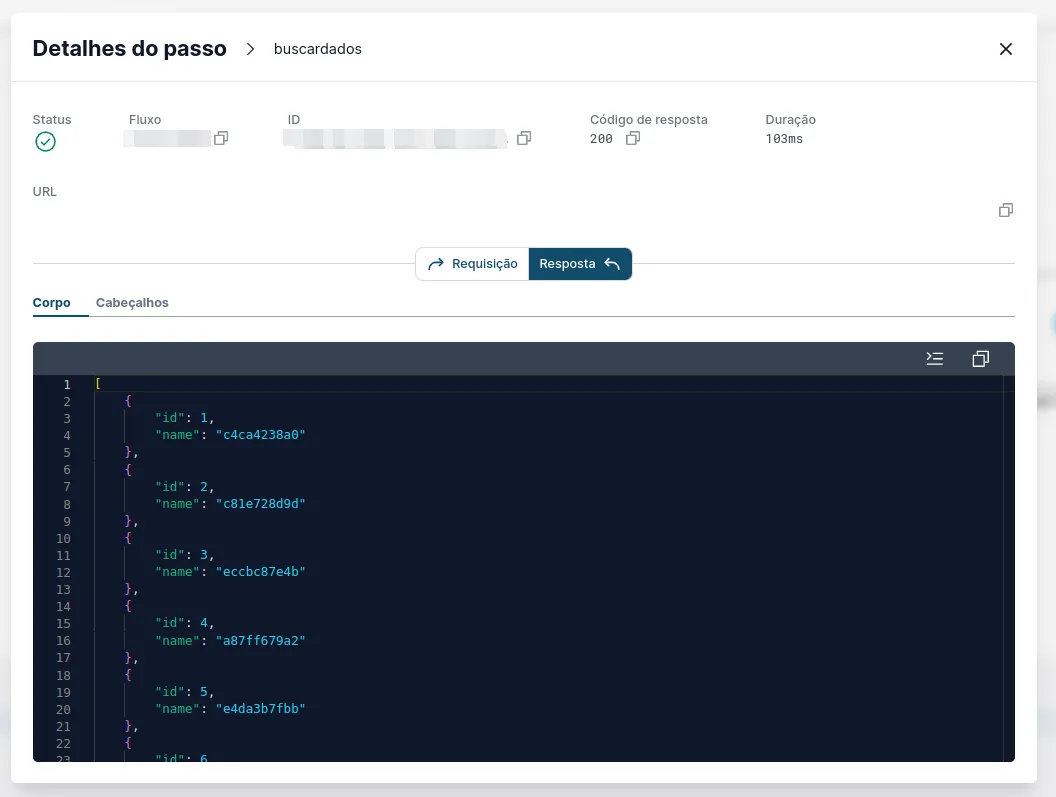Screen dimensions: 1056x797
Task: Click the opening bracket on line 1
Action: [98, 383]
